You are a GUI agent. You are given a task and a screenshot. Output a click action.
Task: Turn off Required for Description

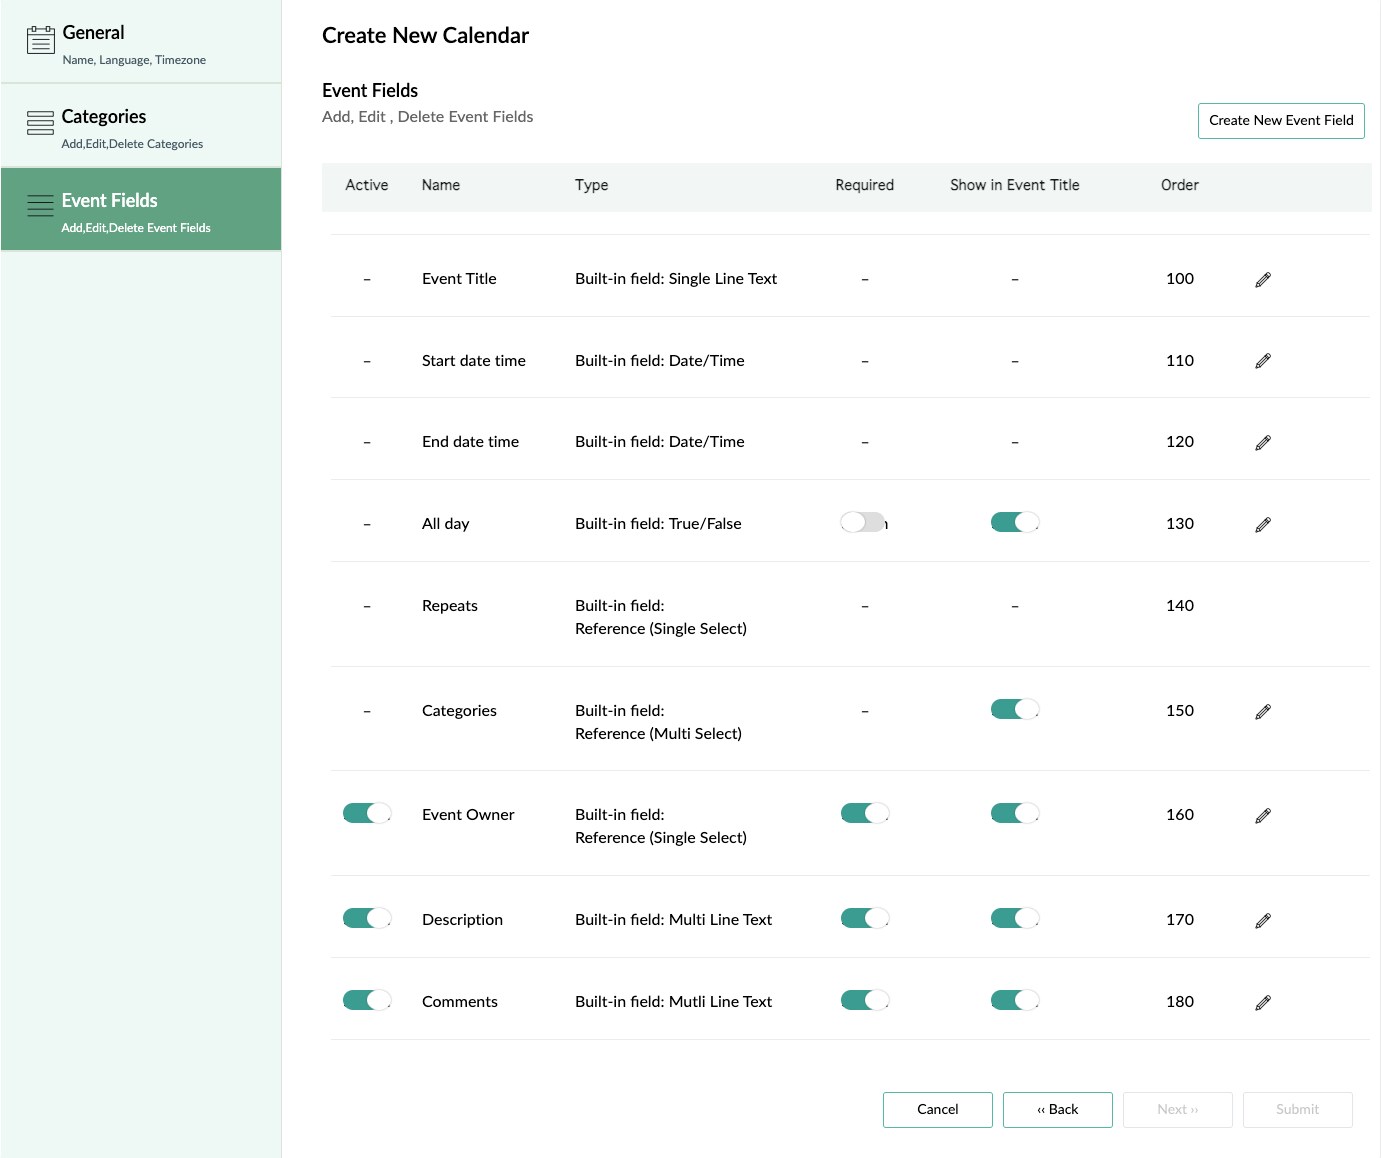(864, 917)
